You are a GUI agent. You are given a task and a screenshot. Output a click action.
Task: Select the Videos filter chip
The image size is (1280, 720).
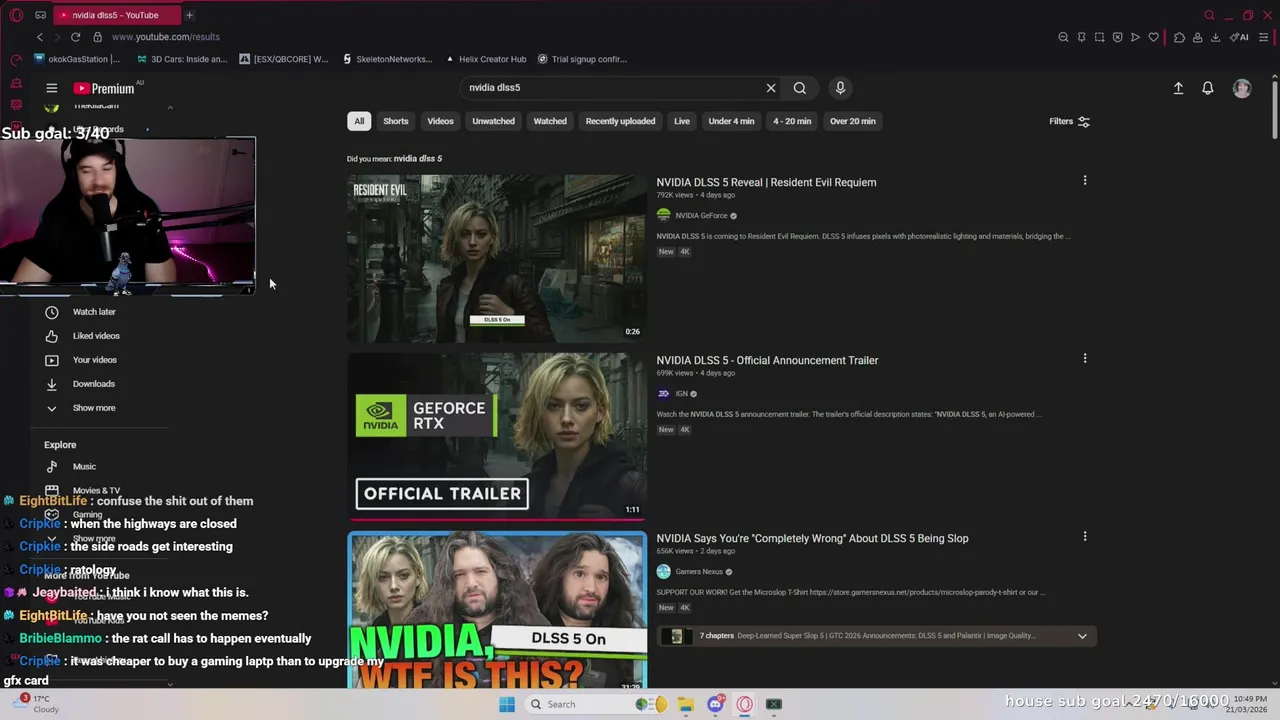click(440, 121)
